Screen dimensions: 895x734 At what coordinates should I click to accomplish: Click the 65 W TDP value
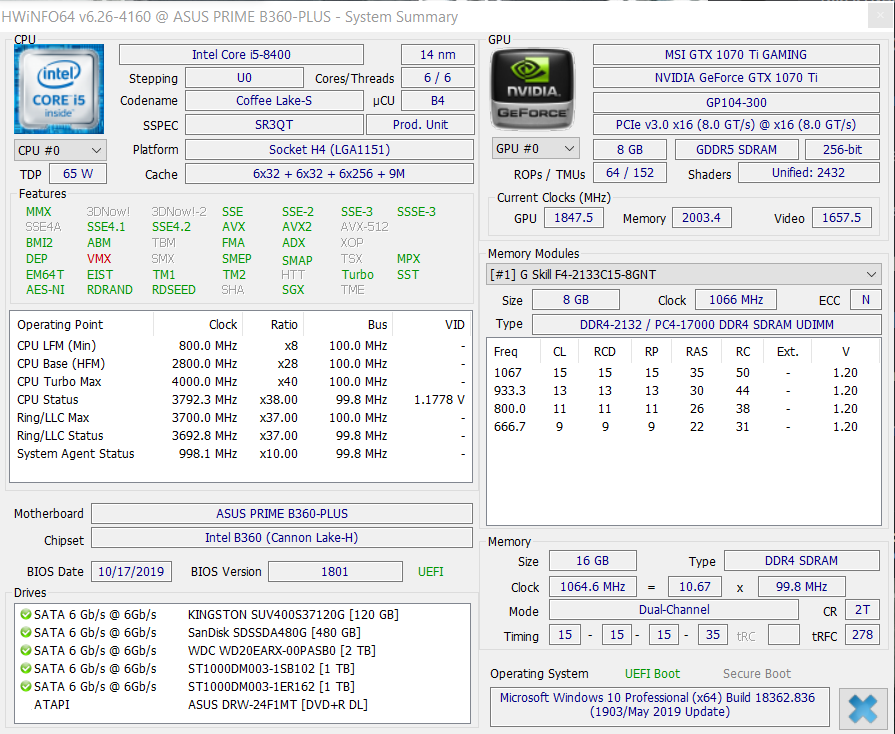[x=78, y=174]
